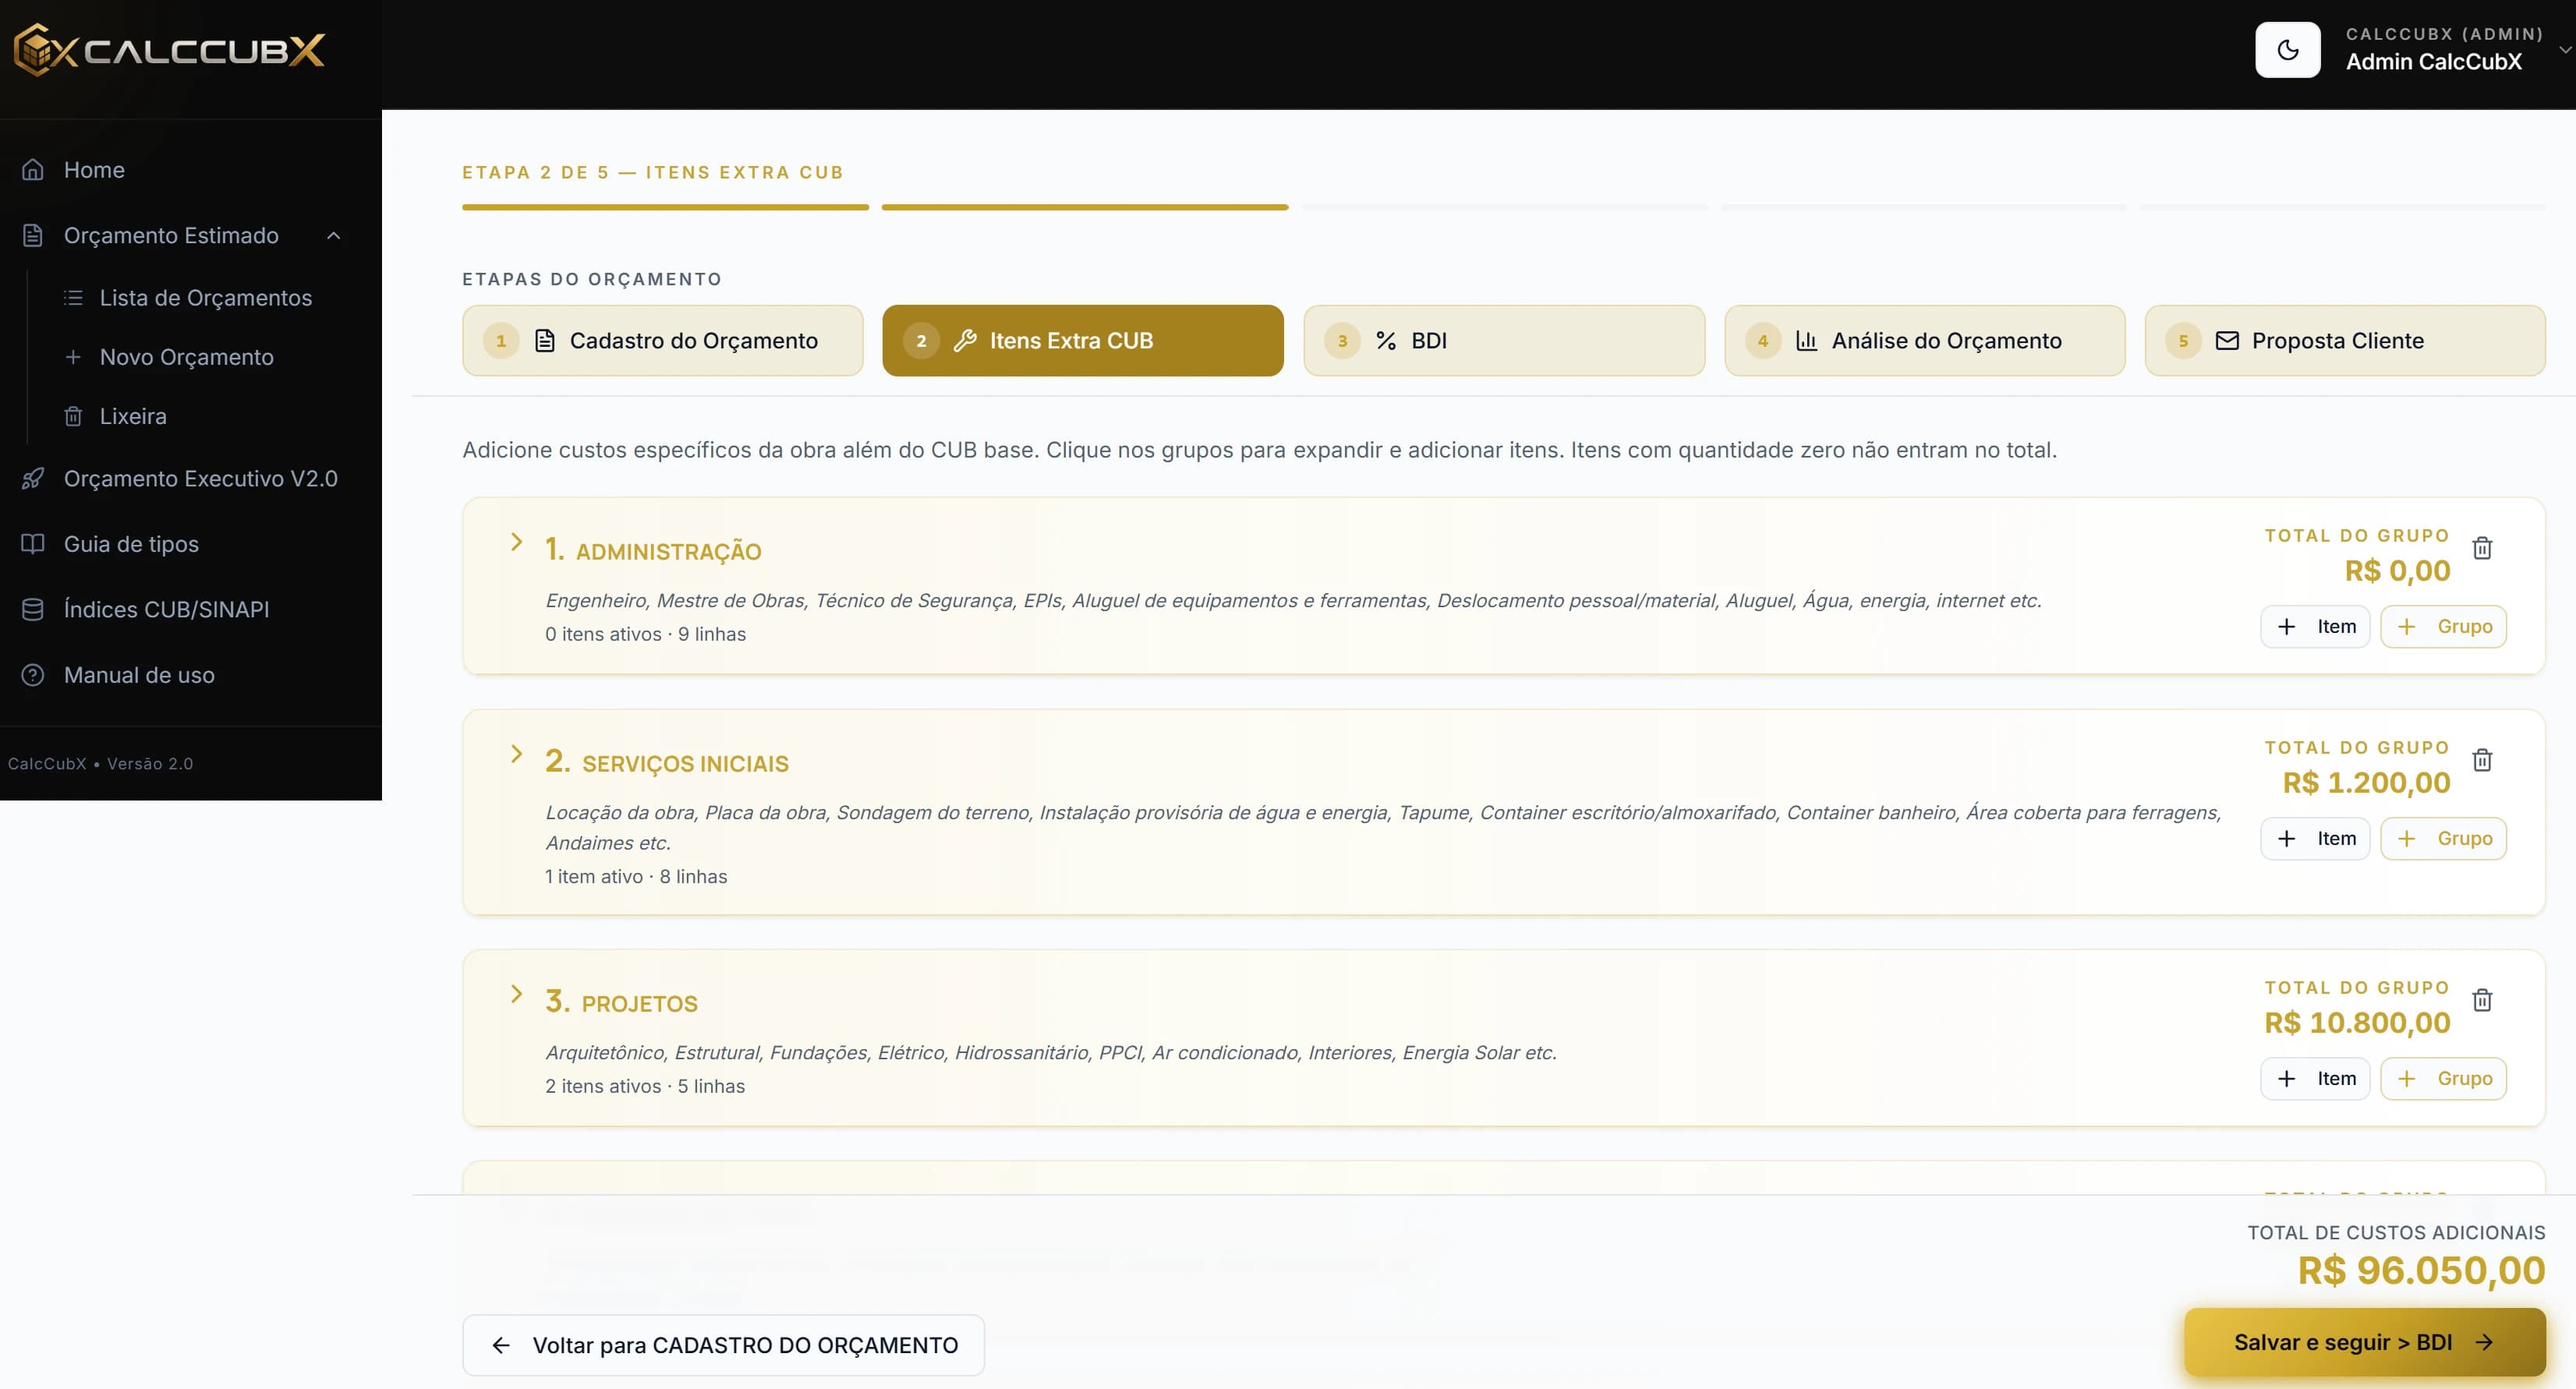
Task: Click Salvar e seguir > BDI
Action: (2365, 1343)
